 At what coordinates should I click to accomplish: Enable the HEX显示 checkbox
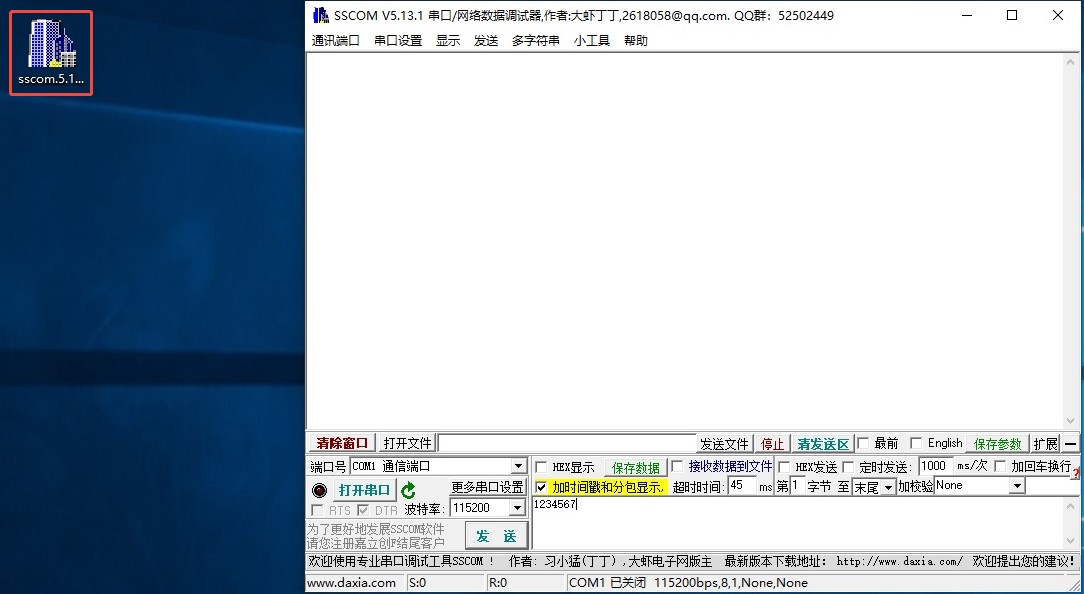(x=540, y=466)
